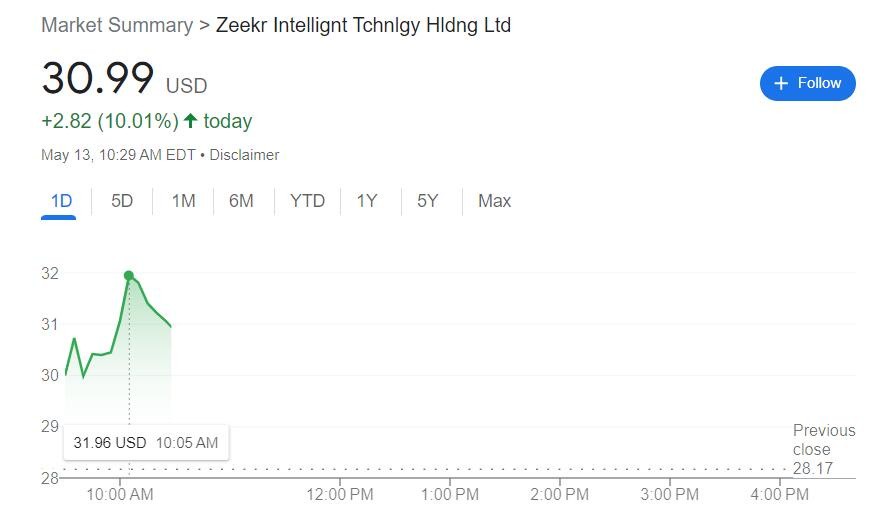Screen dimensions: 880x525
Task: Click the 30.99 stock price
Action: pos(98,79)
